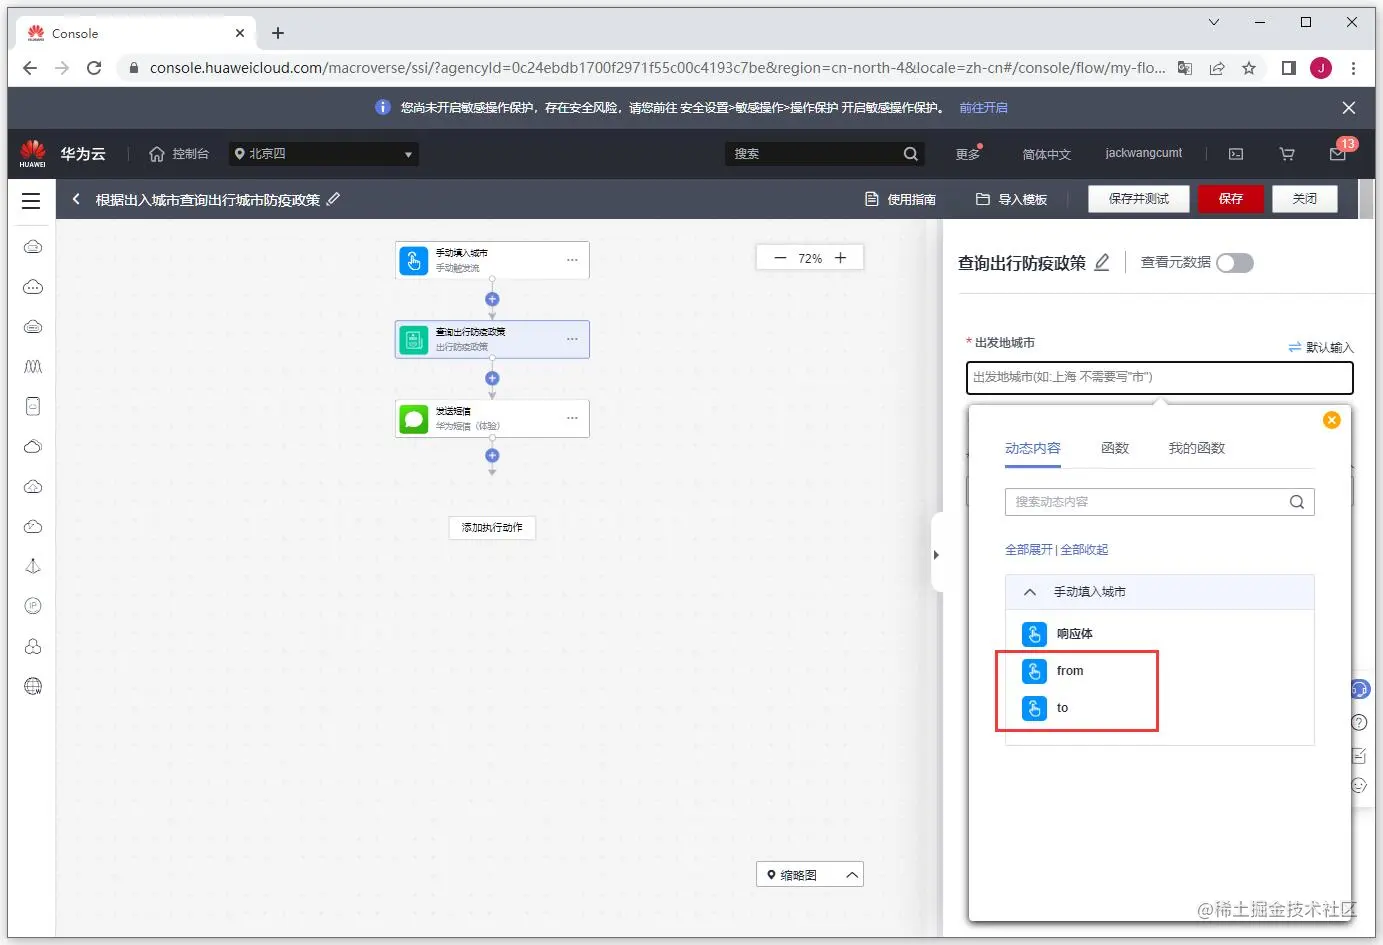Screen dimensions: 1383x945
Task: Select the 响应体 dynamic content item
Action: click(x=1075, y=634)
